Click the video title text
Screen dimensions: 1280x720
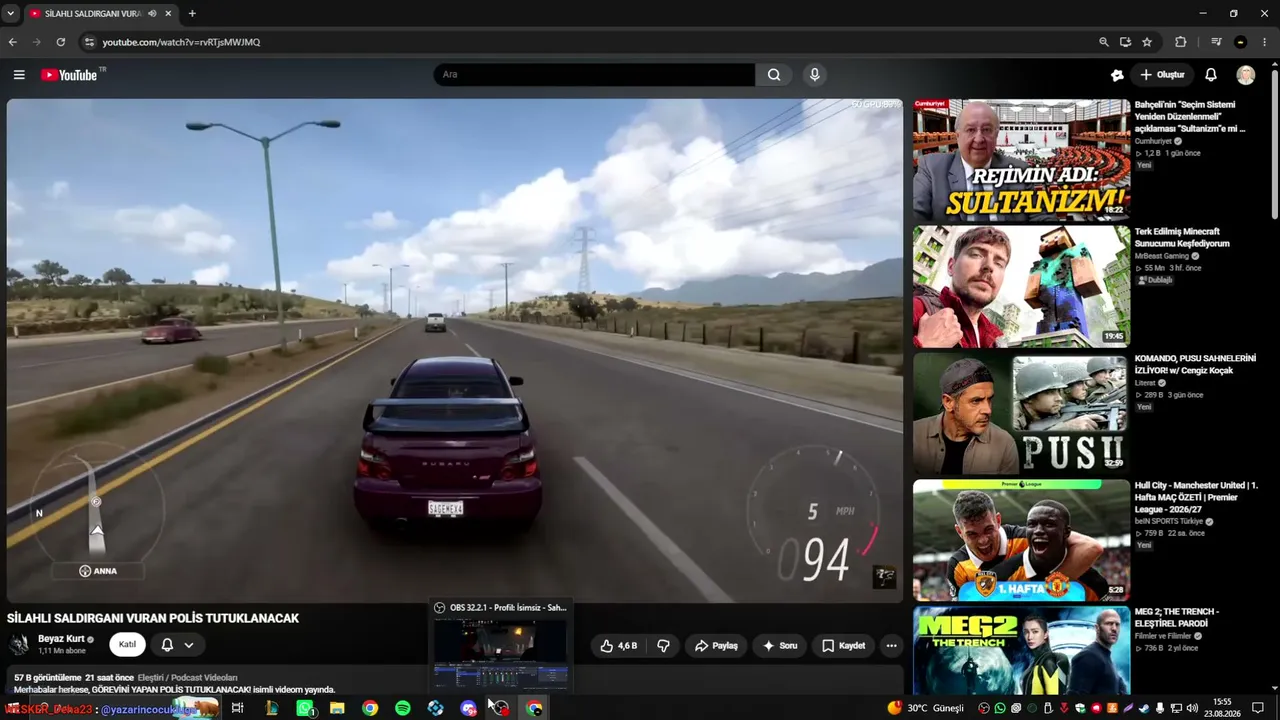tap(153, 618)
